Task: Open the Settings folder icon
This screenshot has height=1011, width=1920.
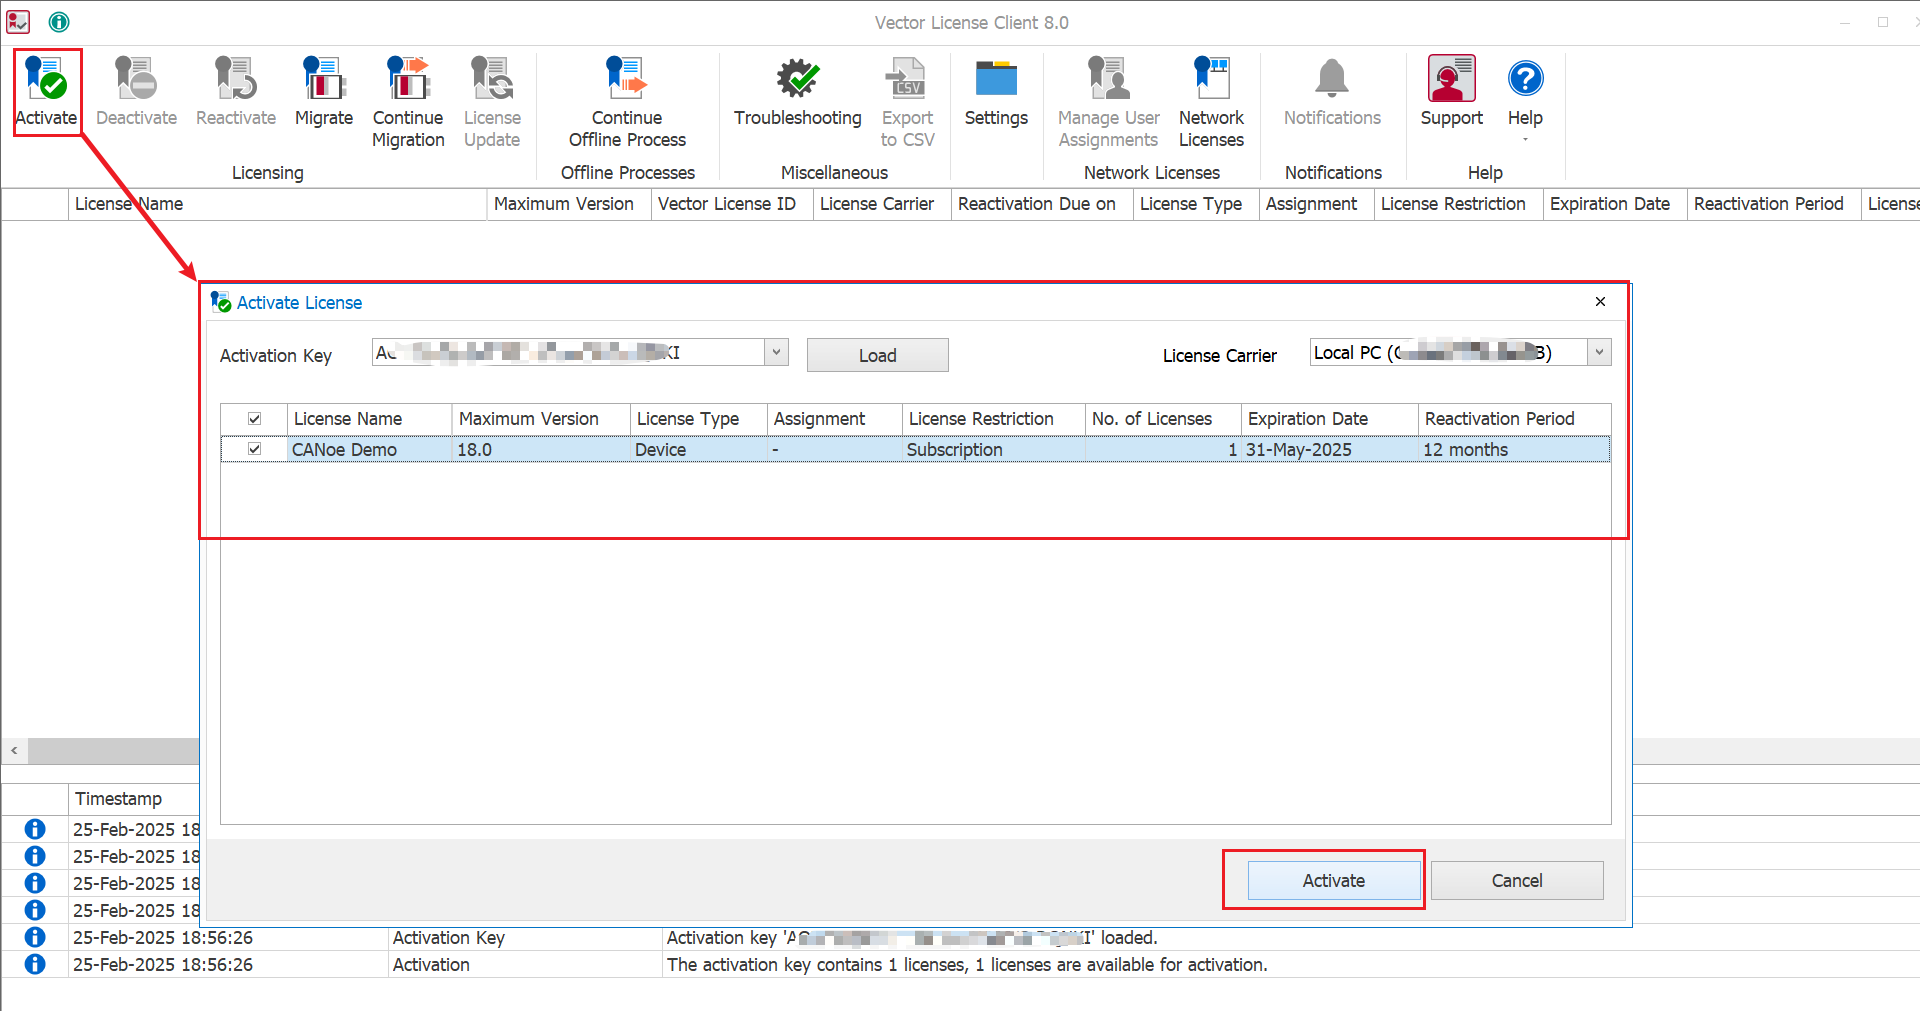Action: tap(996, 79)
